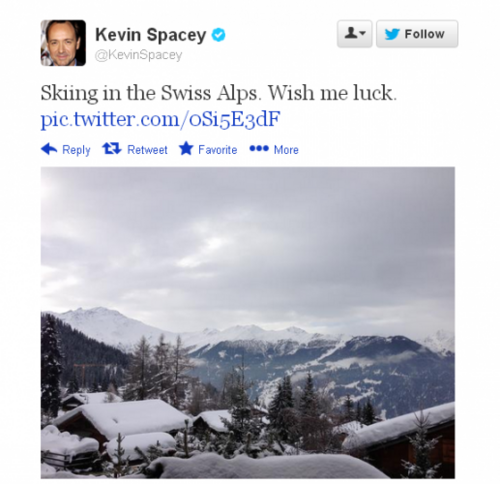Click the tweet text about skiing
The width and height of the screenshot is (500, 484).
pyautogui.click(x=219, y=93)
